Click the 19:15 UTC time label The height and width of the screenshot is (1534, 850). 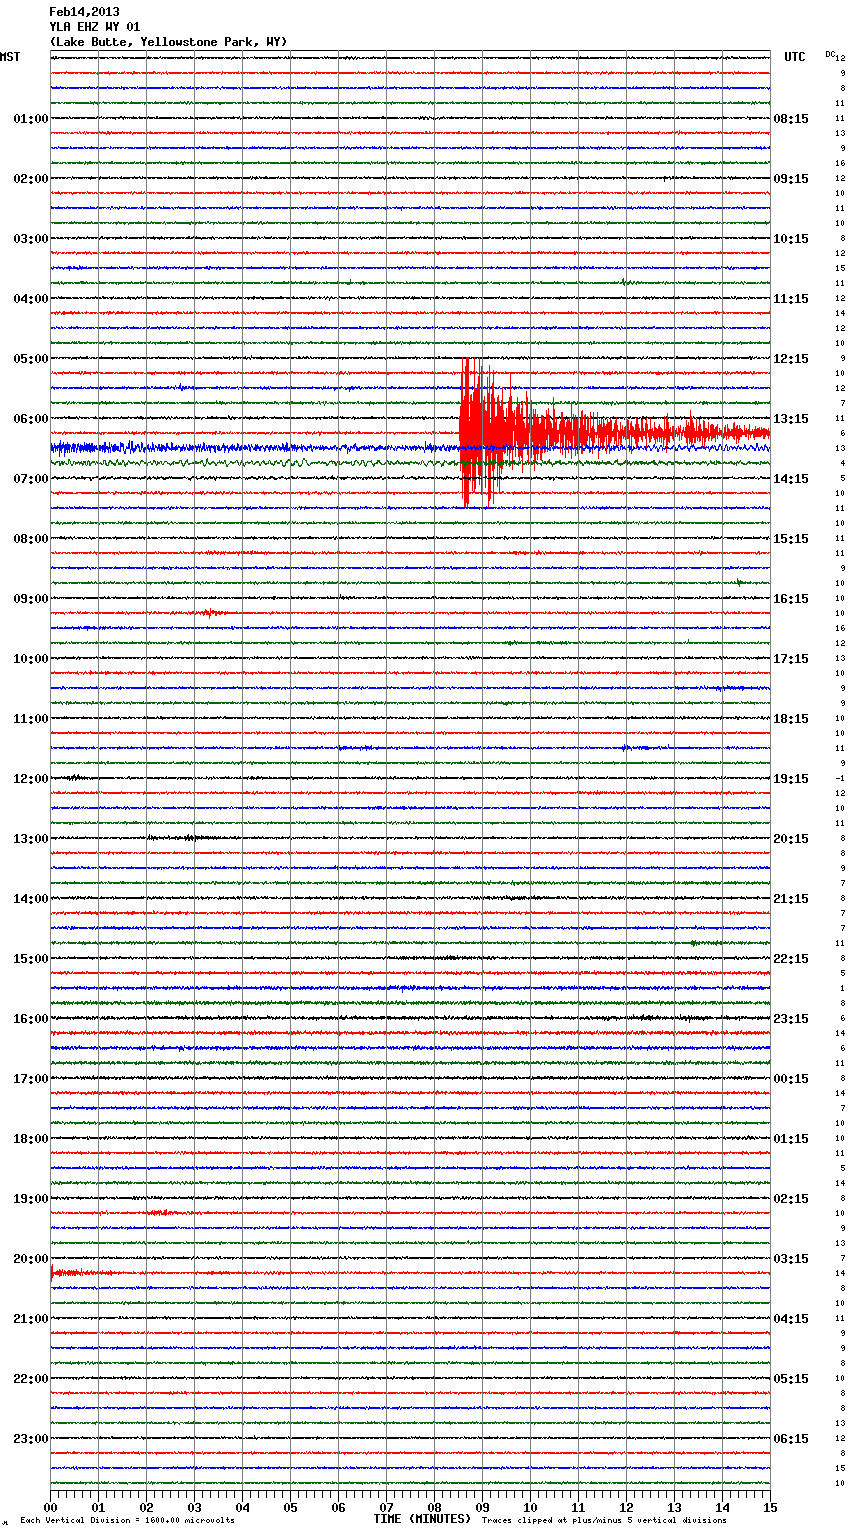[791, 779]
